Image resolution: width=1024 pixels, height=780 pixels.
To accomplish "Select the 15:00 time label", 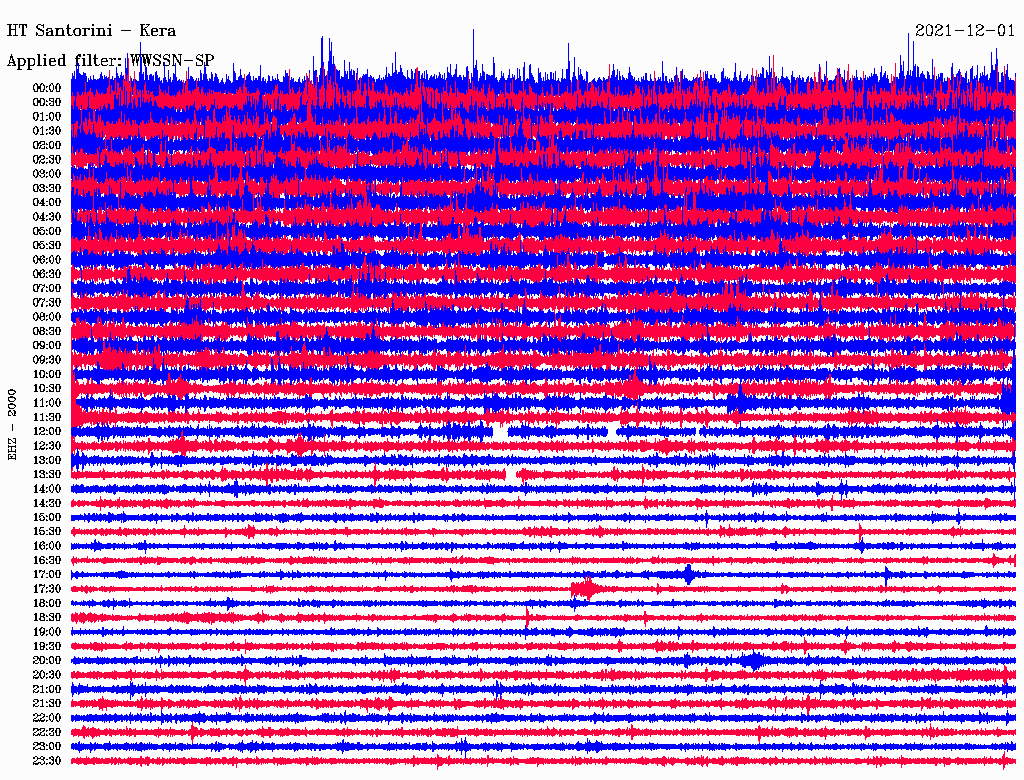I will [x=47, y=517].
